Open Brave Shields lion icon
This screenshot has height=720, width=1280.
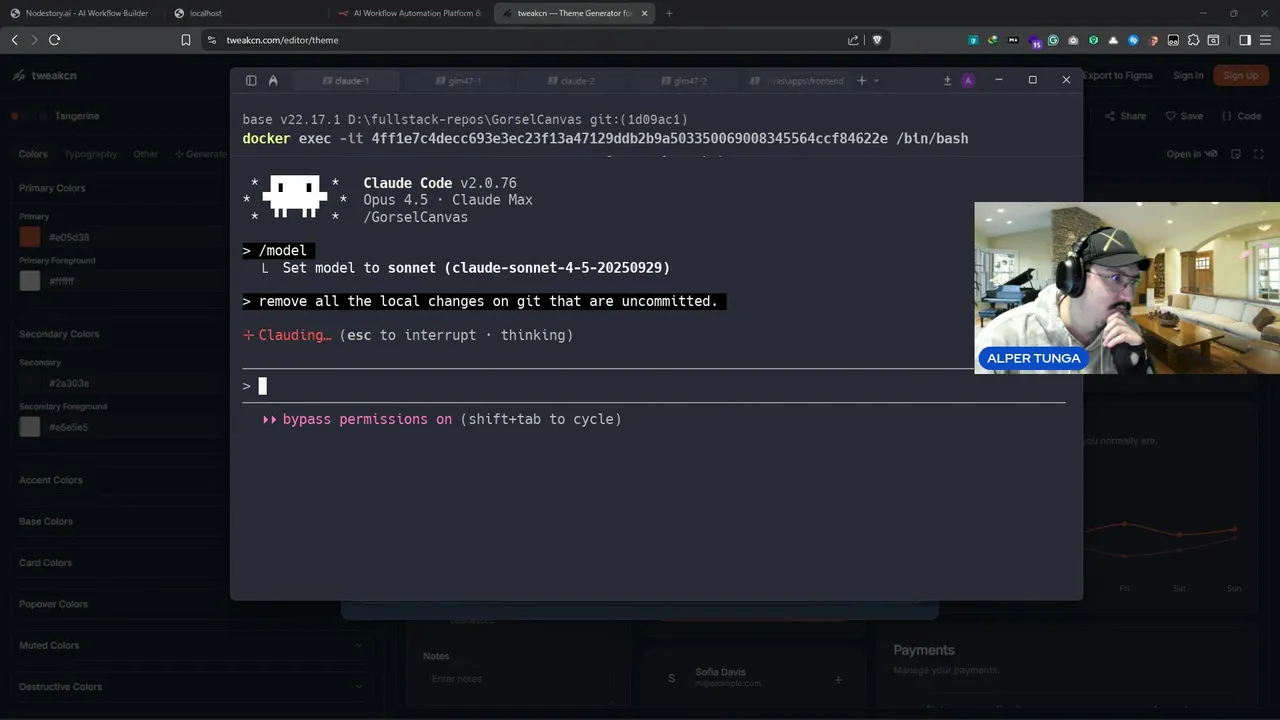coord(877,40)
